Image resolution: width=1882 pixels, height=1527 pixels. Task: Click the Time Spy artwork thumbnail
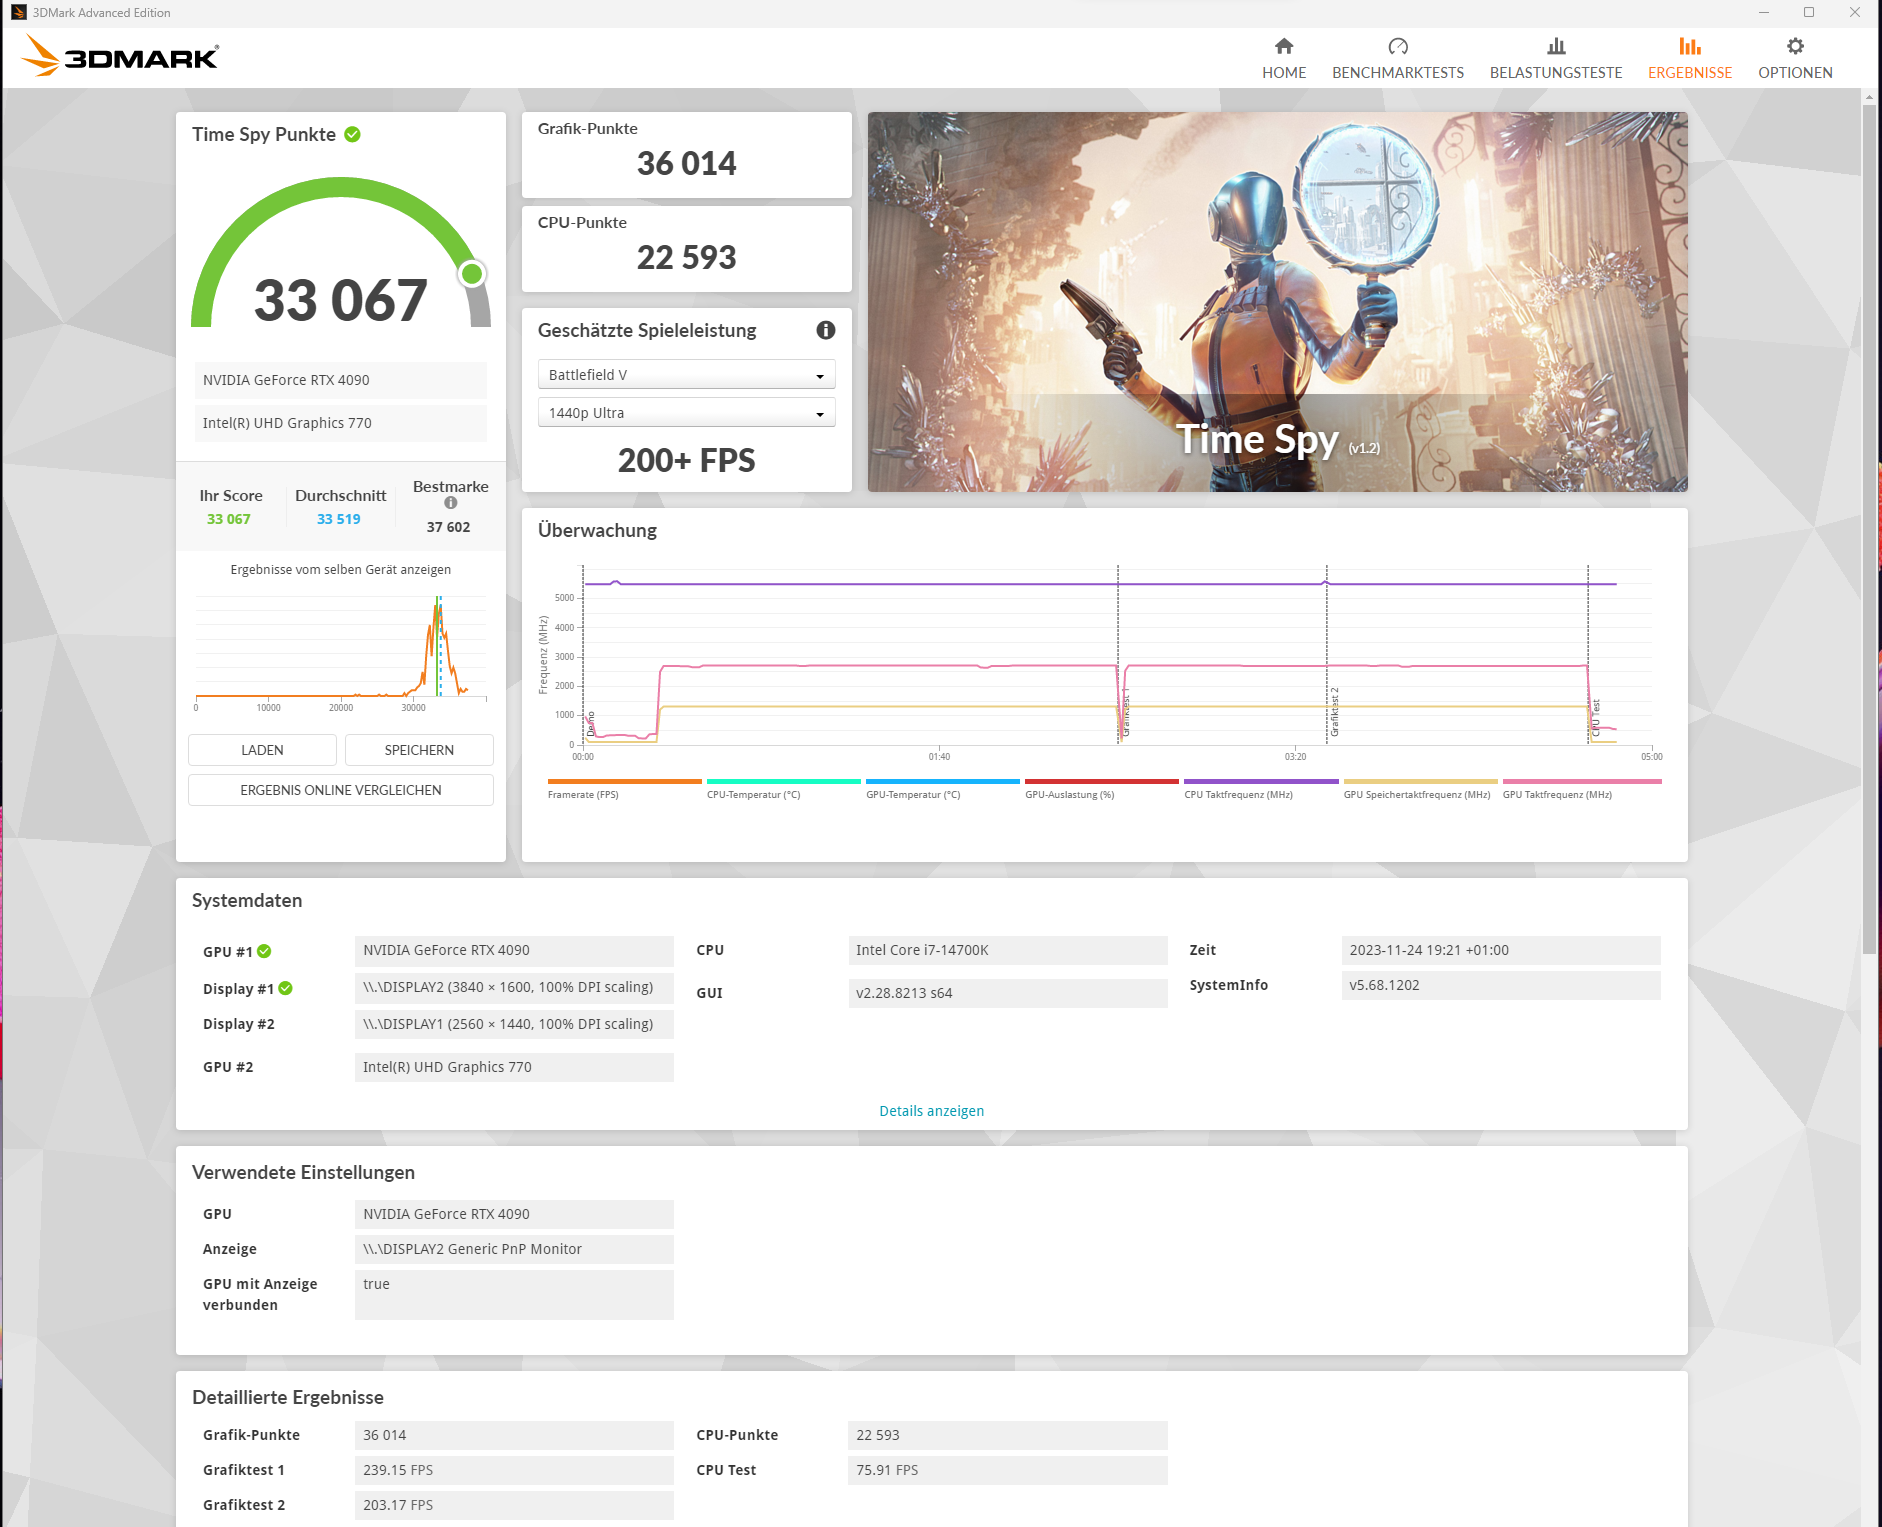pyautogui.click(x=1278, y=302)
